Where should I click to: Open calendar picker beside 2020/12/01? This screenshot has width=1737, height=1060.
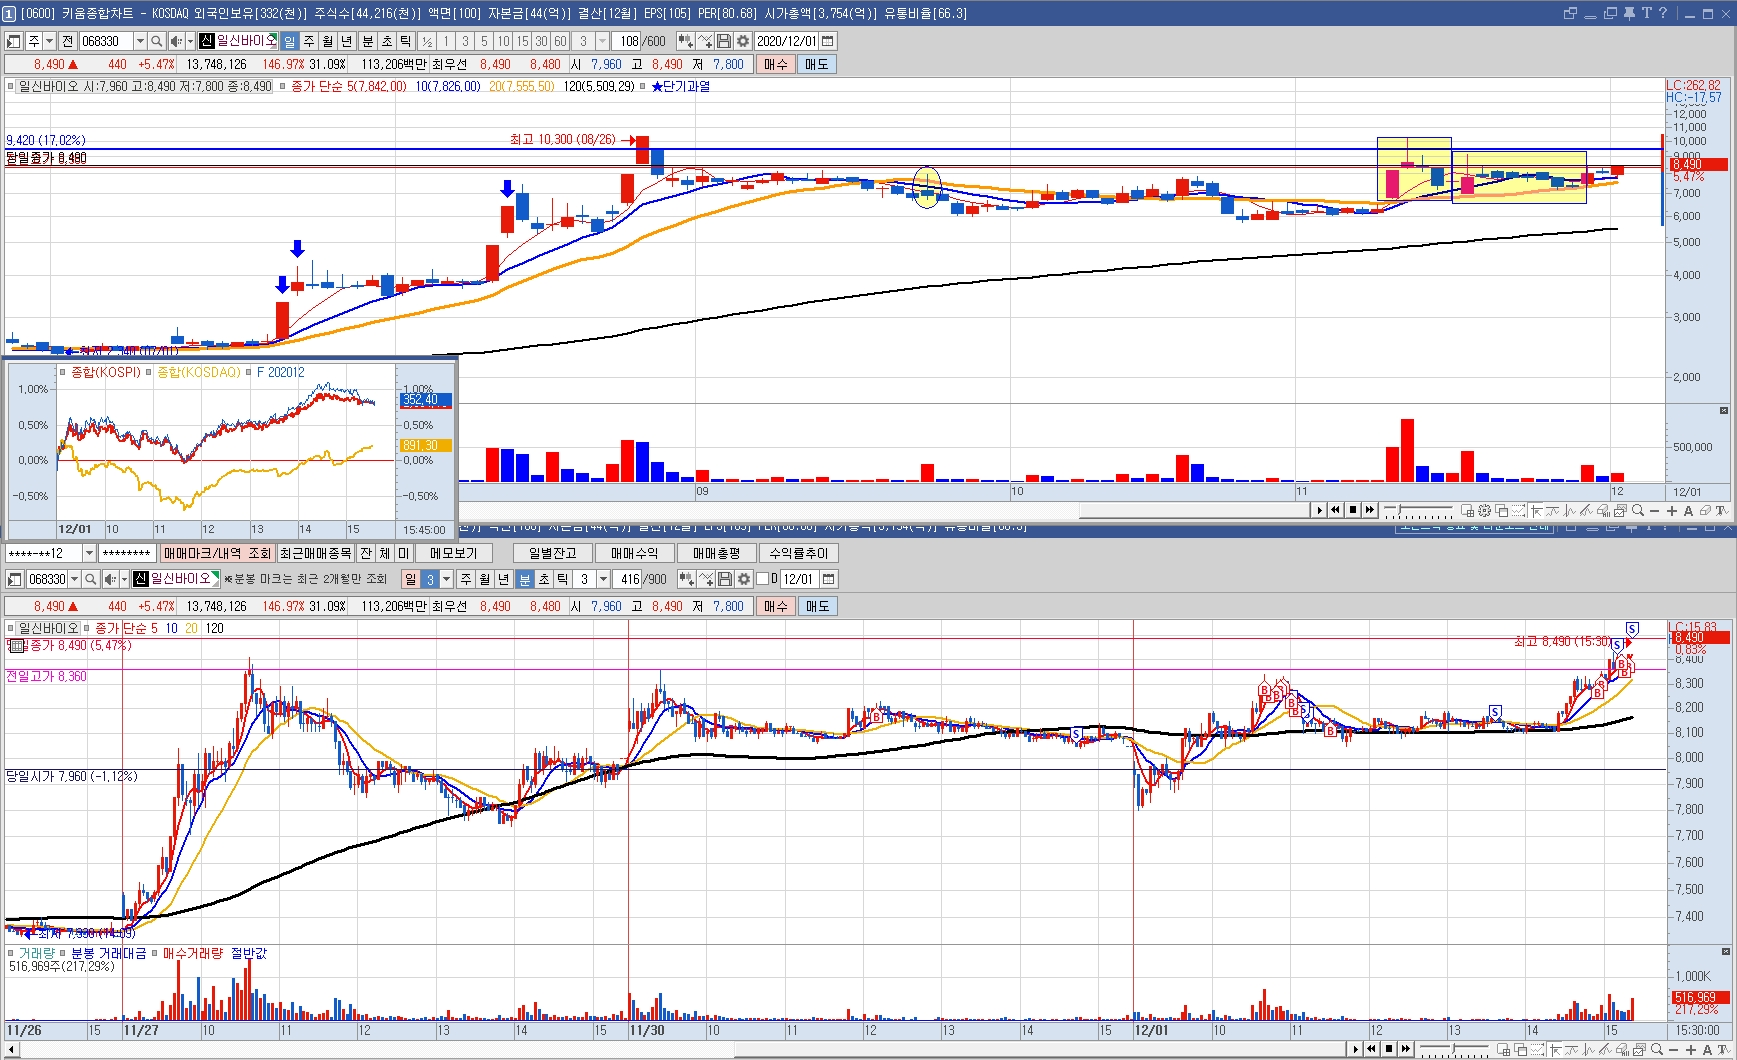(828, 41)
